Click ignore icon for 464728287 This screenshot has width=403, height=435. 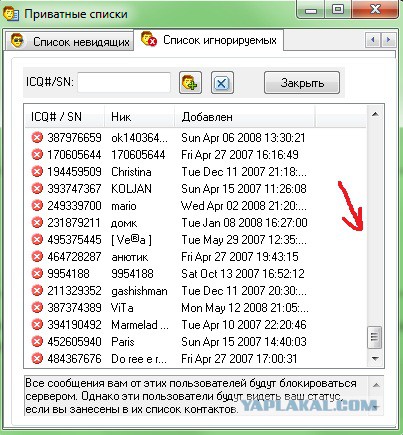[37, 256]
